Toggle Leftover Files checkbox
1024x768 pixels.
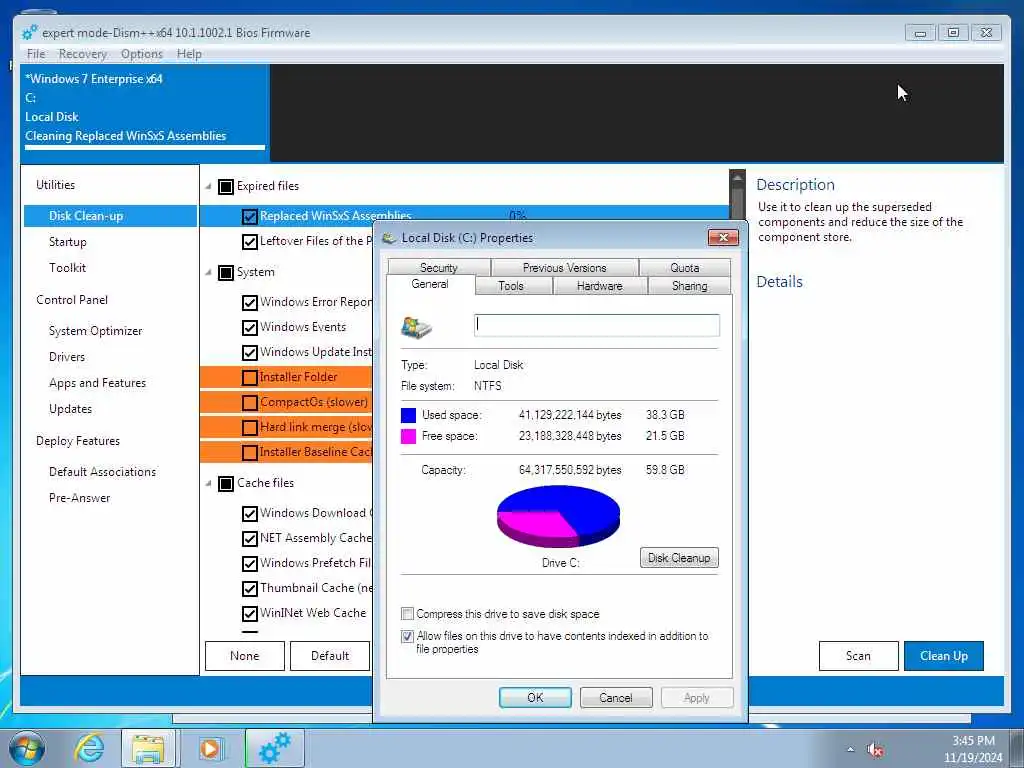[249, 242]
